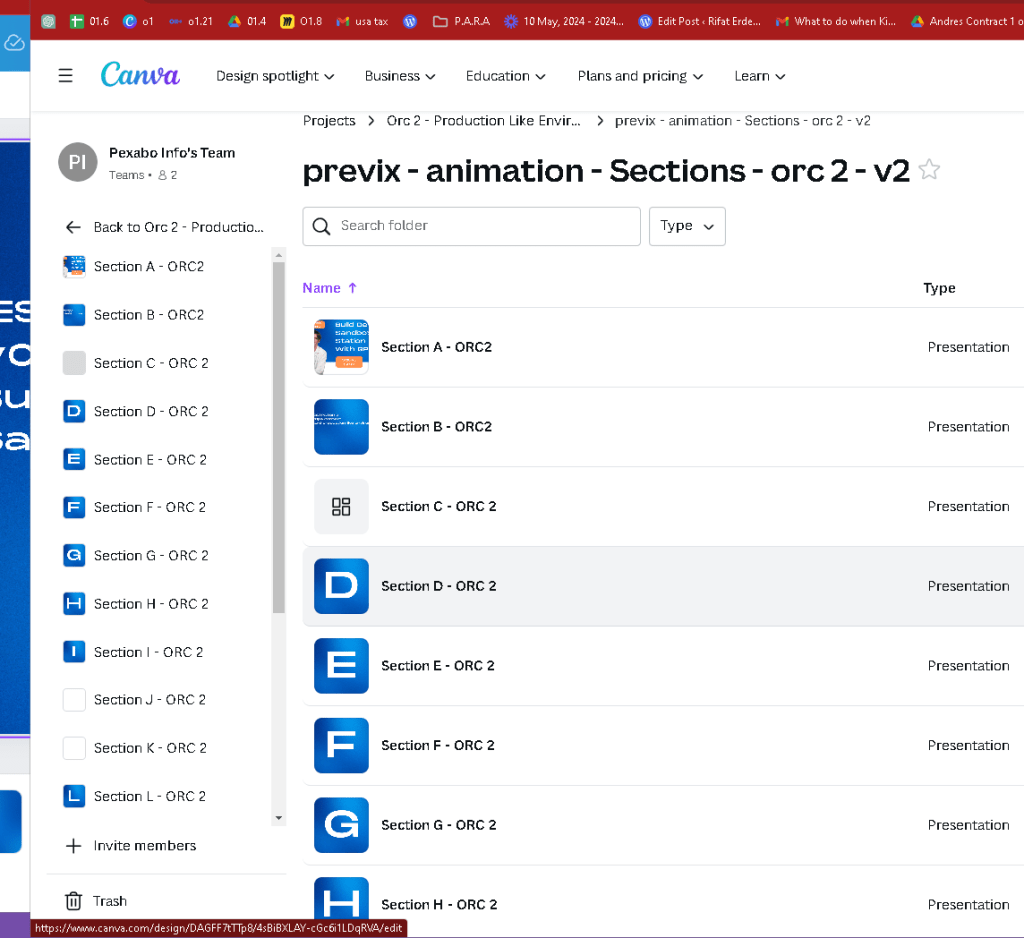Sort by Name column header
The width and height of the screenshot is (1024, 938).
pos(330,288)
